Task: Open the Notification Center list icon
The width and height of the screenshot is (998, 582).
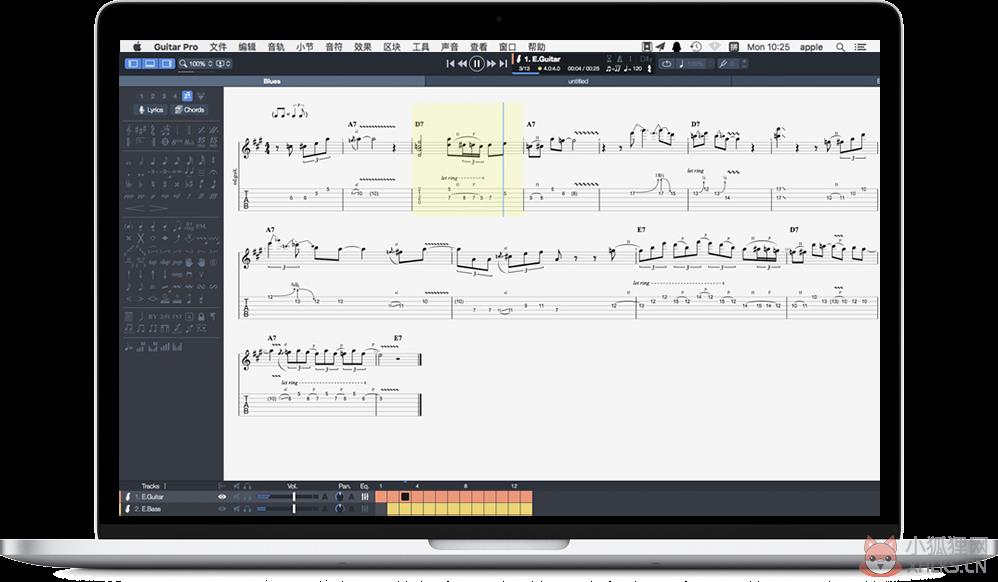Action: tap(861, 46)
